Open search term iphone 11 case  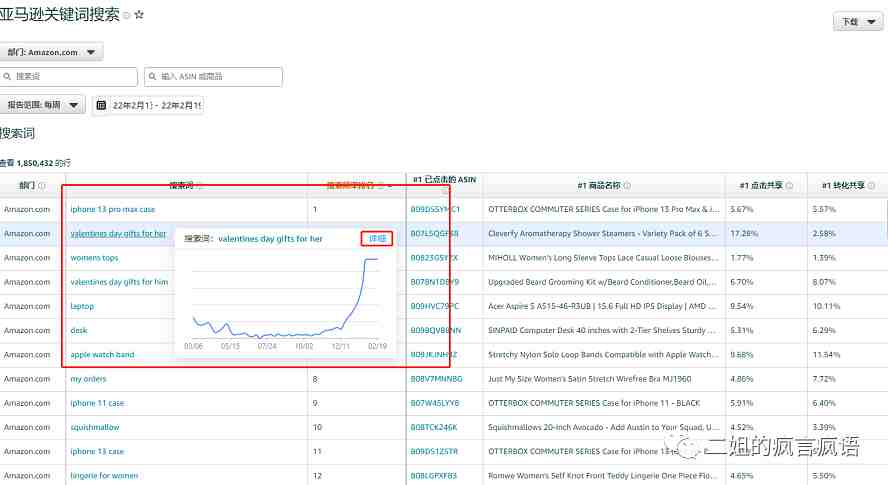tap(97, 403)
